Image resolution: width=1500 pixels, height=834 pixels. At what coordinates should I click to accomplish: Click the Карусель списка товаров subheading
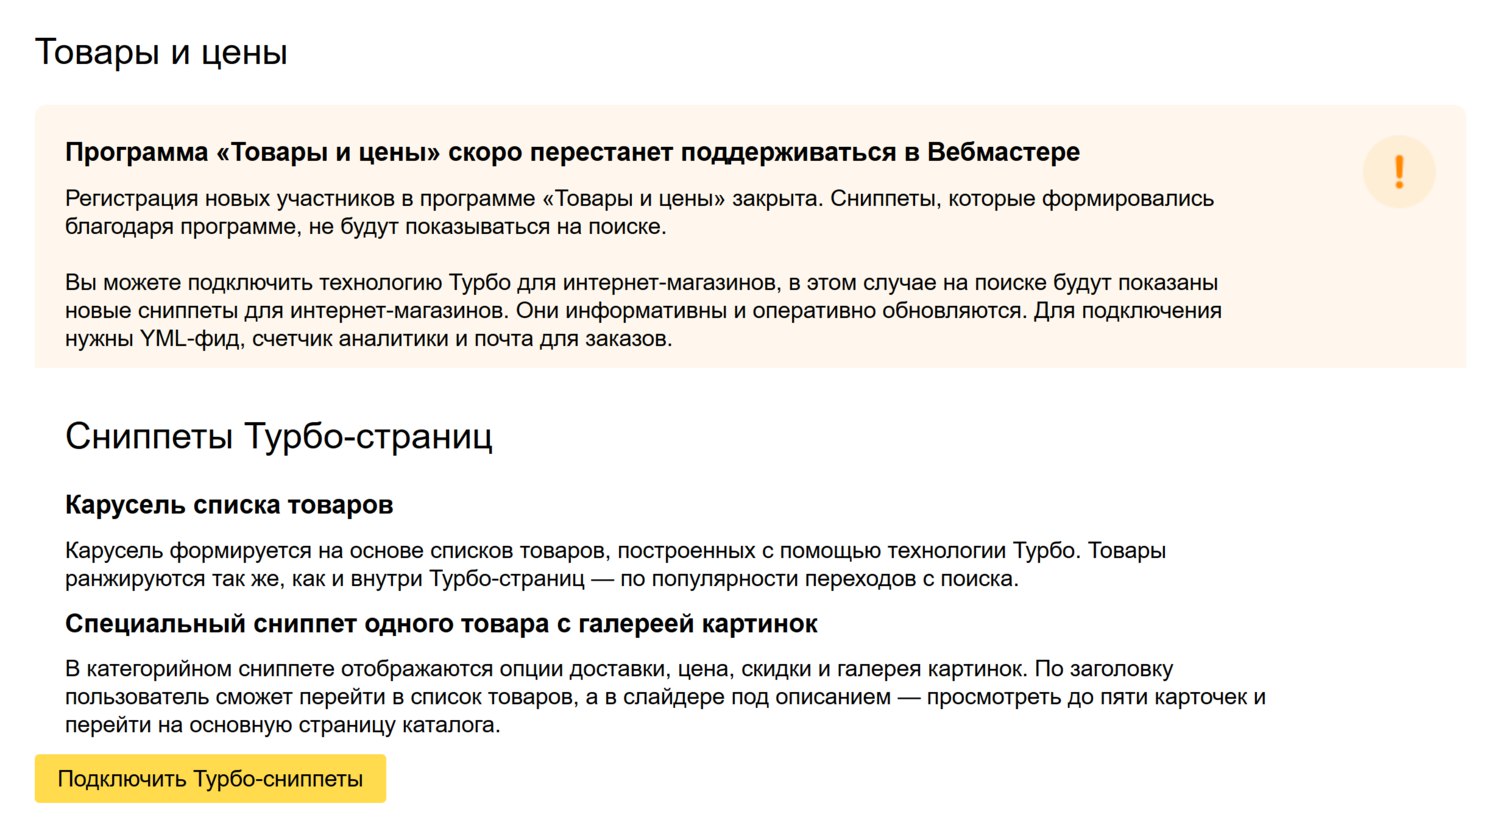pyautogui.click(x=229, y=505)
